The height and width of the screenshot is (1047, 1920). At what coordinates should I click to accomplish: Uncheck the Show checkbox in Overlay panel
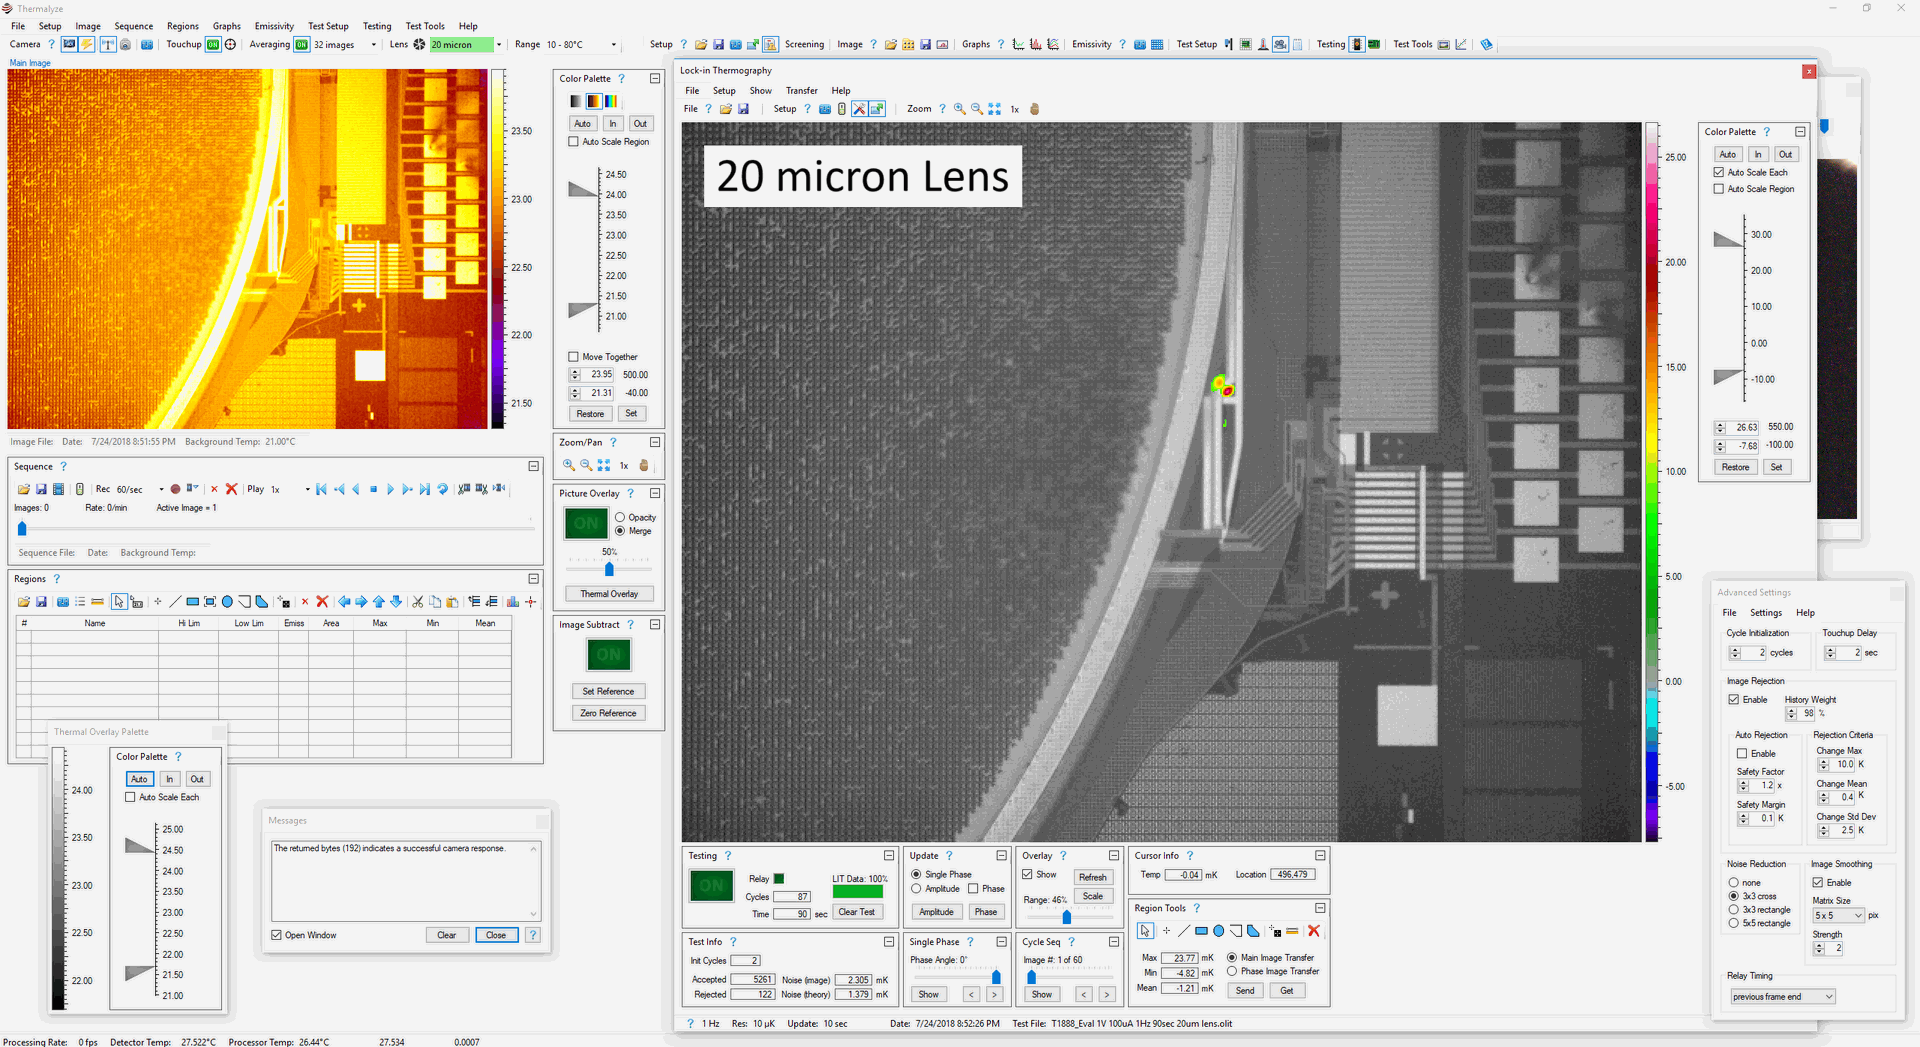point(1027,874)
